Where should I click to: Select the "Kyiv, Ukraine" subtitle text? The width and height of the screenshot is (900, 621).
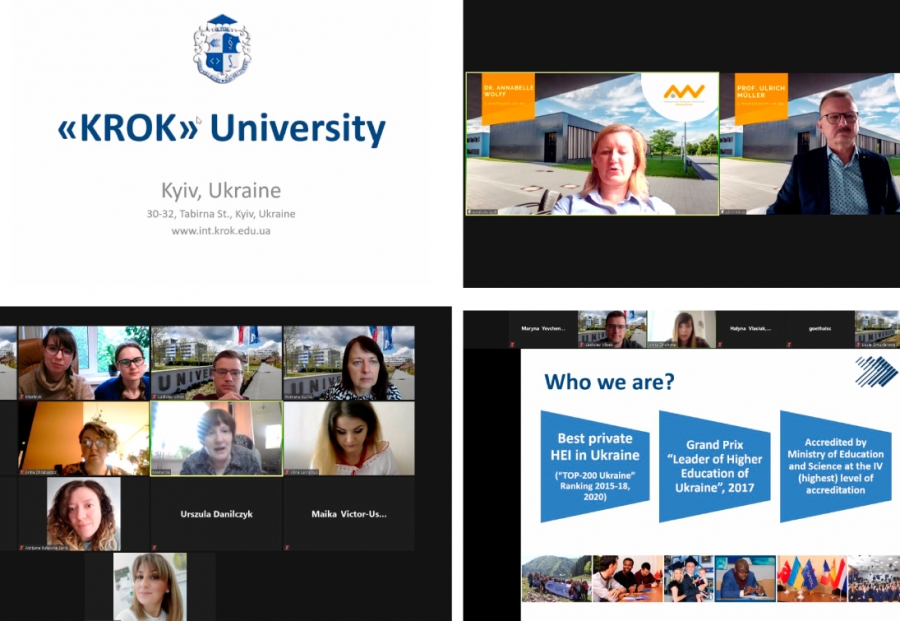pyautogui.click(x=221, y=190)
